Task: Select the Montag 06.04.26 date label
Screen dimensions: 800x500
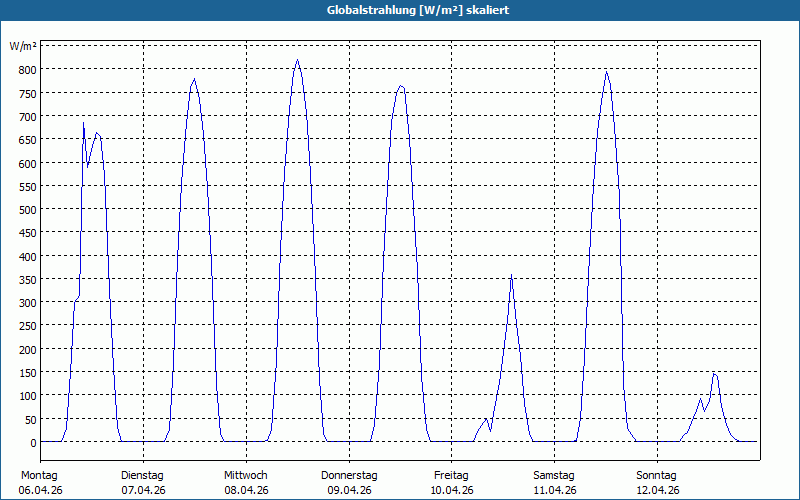Action: click(x=40, y=483)
